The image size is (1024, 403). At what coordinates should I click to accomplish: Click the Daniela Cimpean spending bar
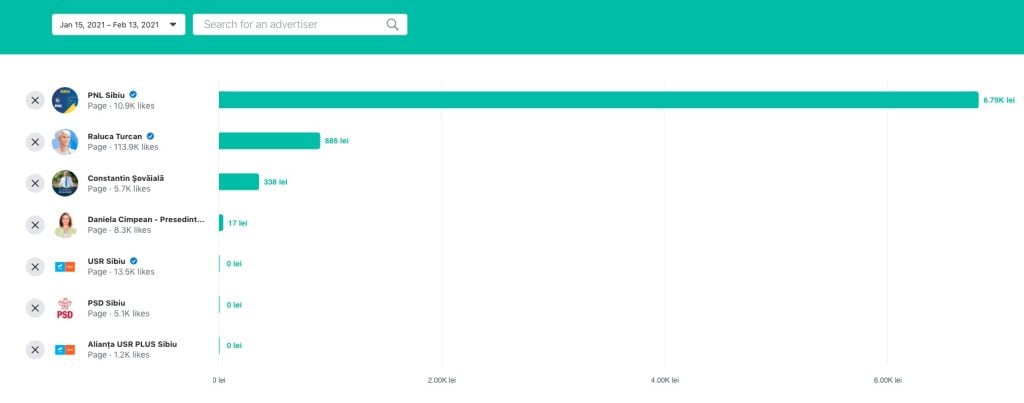tap(221, 223)
